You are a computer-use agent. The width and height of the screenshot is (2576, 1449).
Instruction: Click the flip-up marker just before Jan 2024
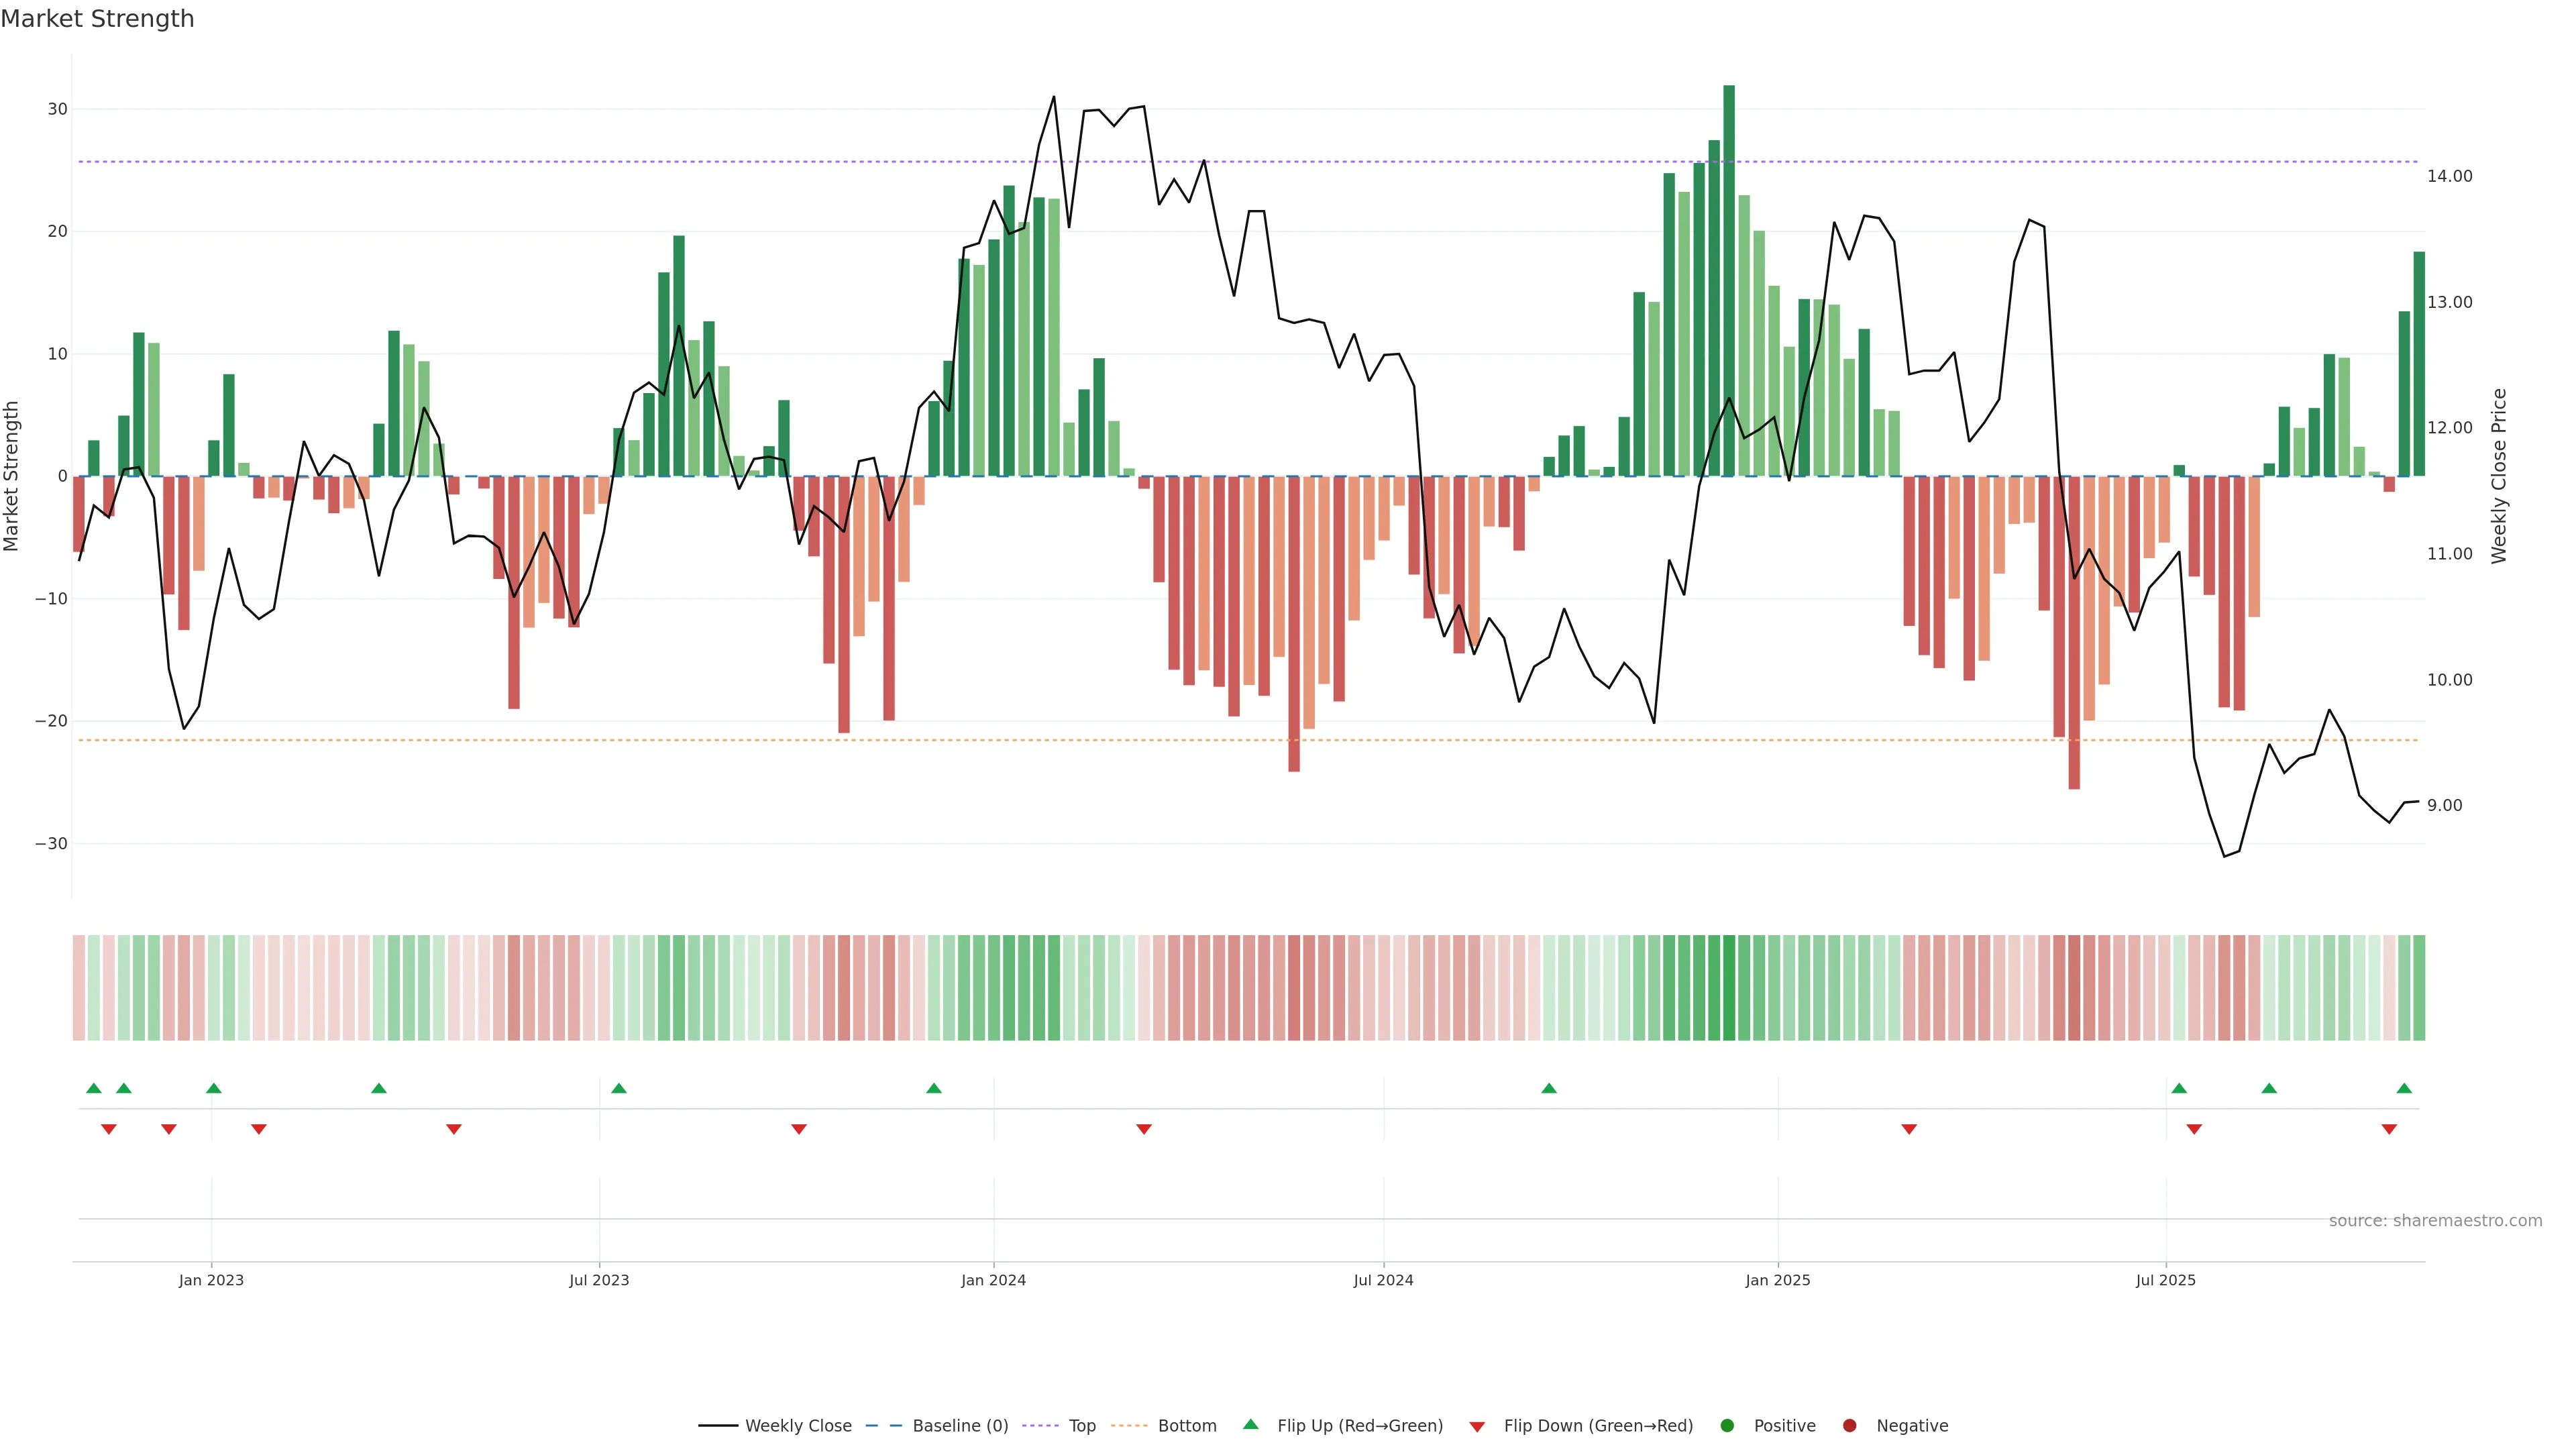pos(934,1088)
